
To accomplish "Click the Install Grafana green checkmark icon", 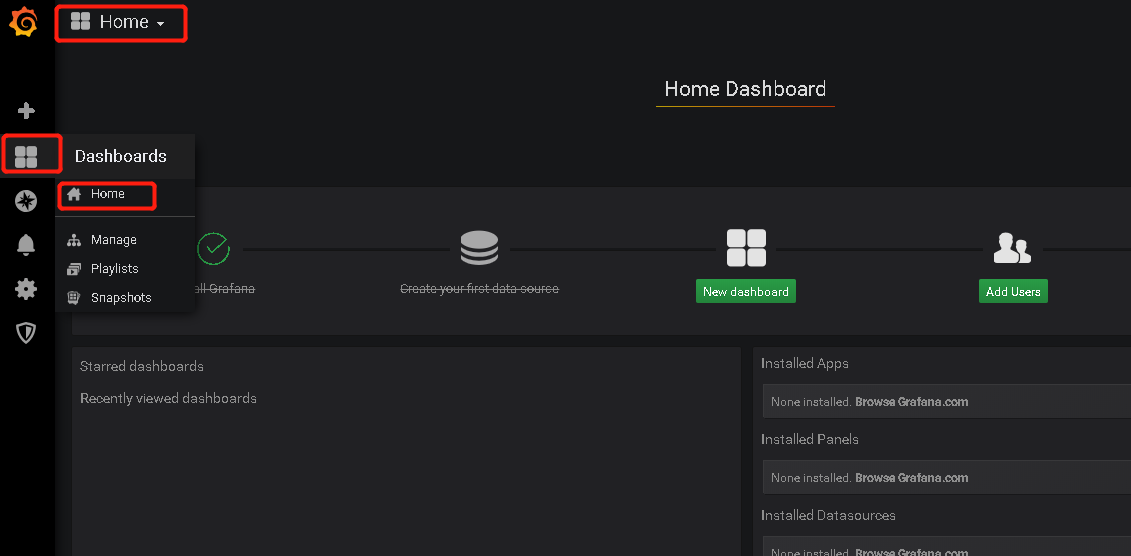I will pos(214,248).
